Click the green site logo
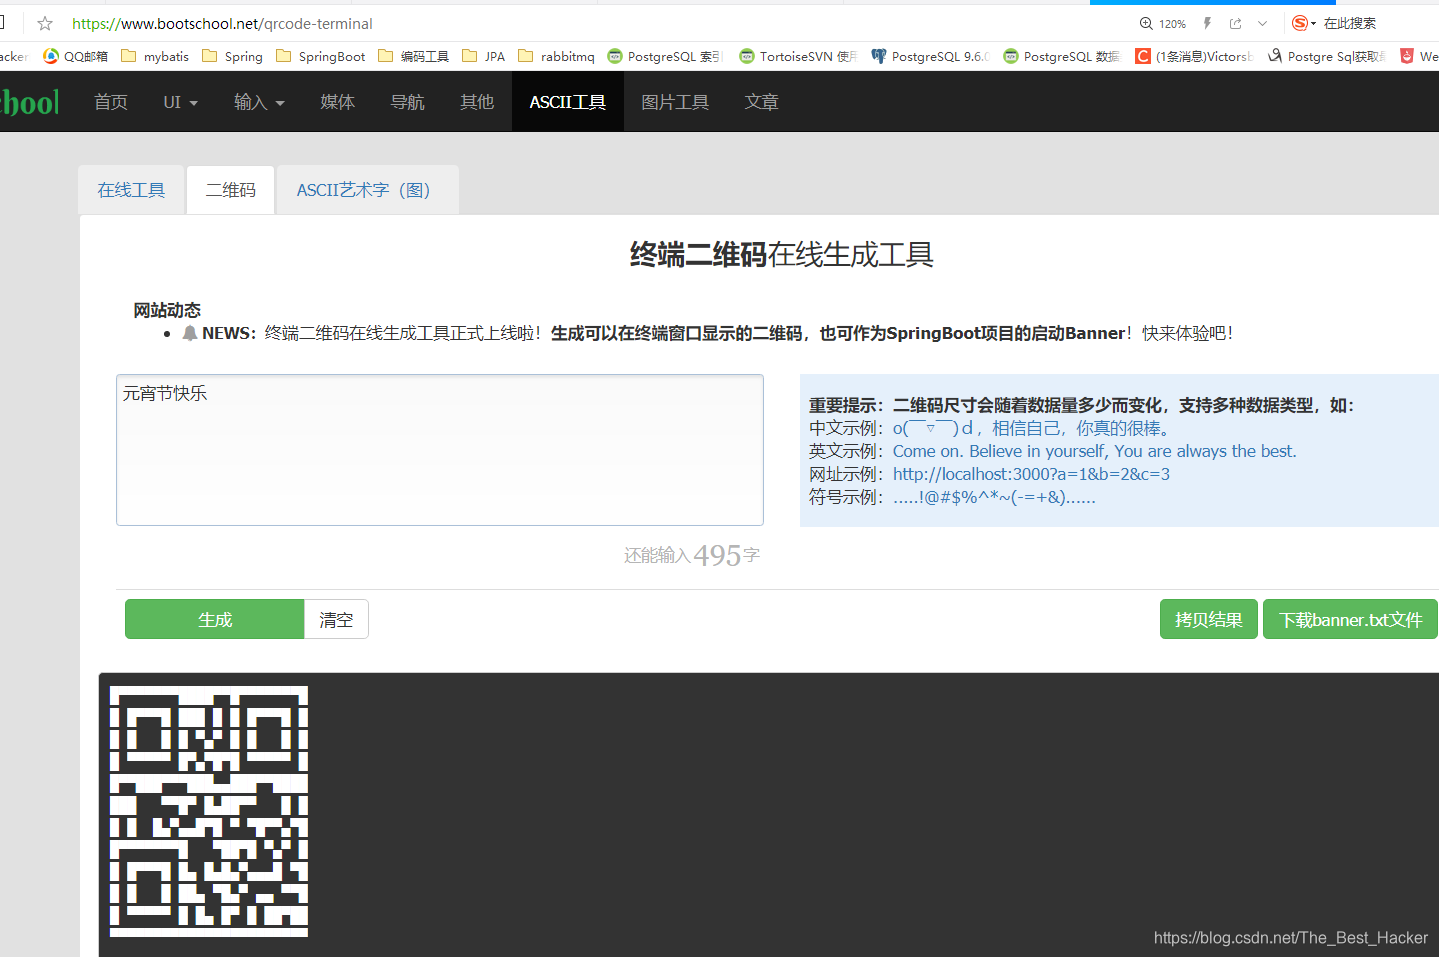Screen dimensions: 1439x957 click(x=30, y=101)
